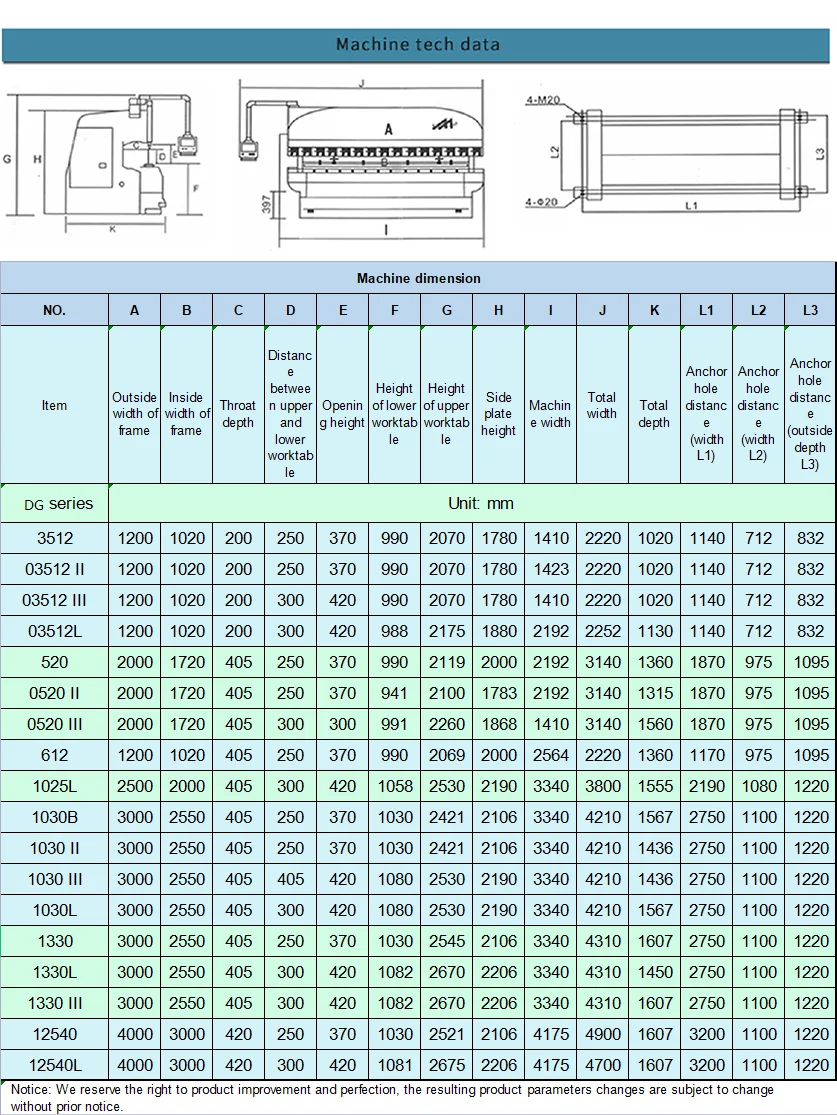Click value '1423' in the 03512 II row

point(551,570)
